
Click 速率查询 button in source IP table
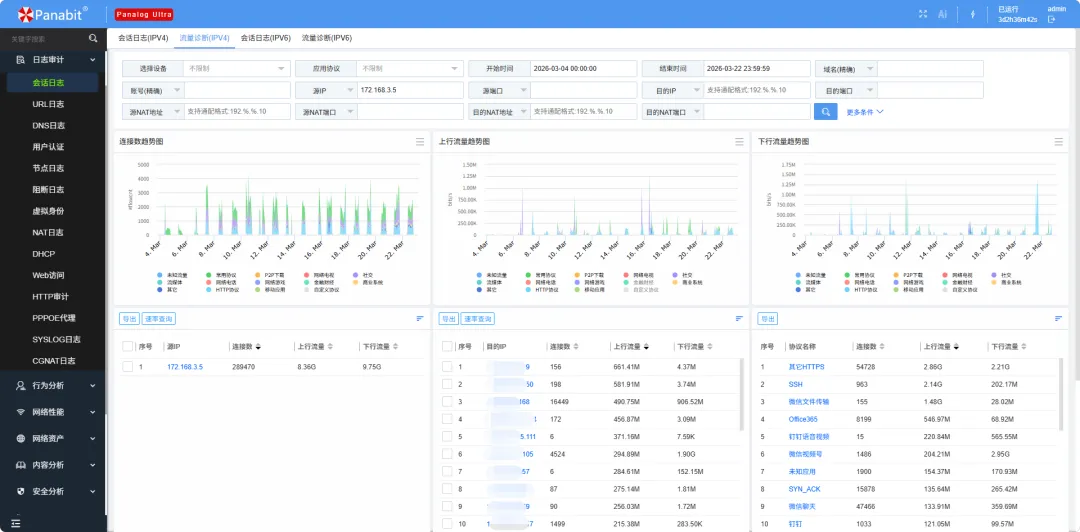158,318
